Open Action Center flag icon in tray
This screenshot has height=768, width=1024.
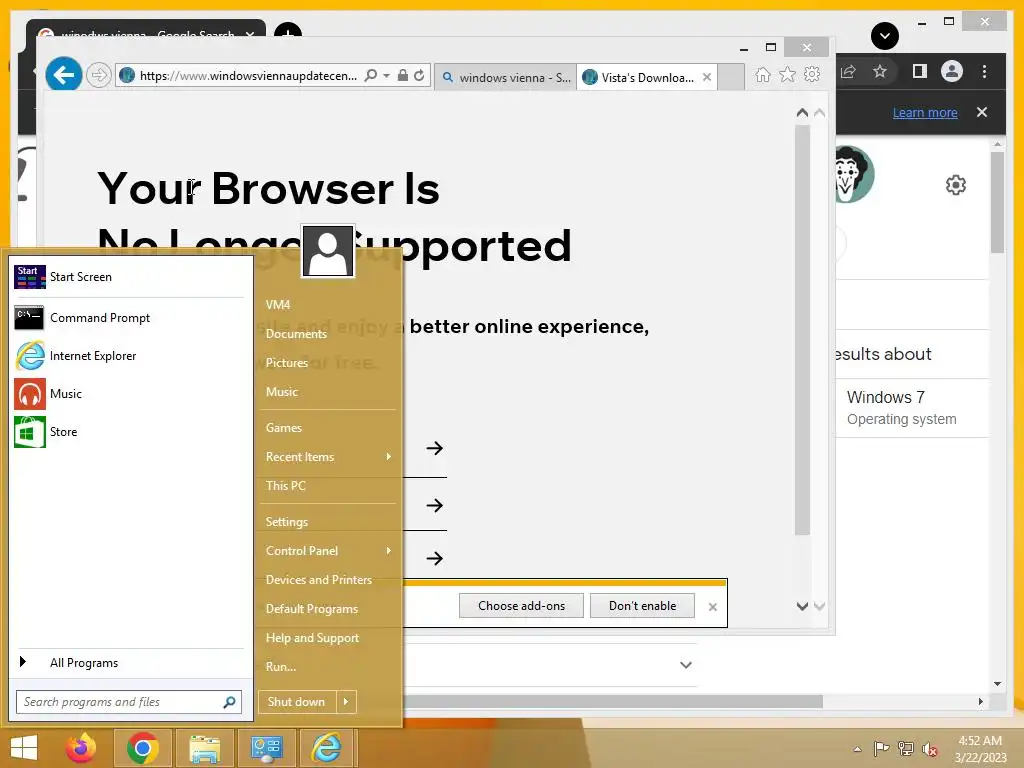881,748
